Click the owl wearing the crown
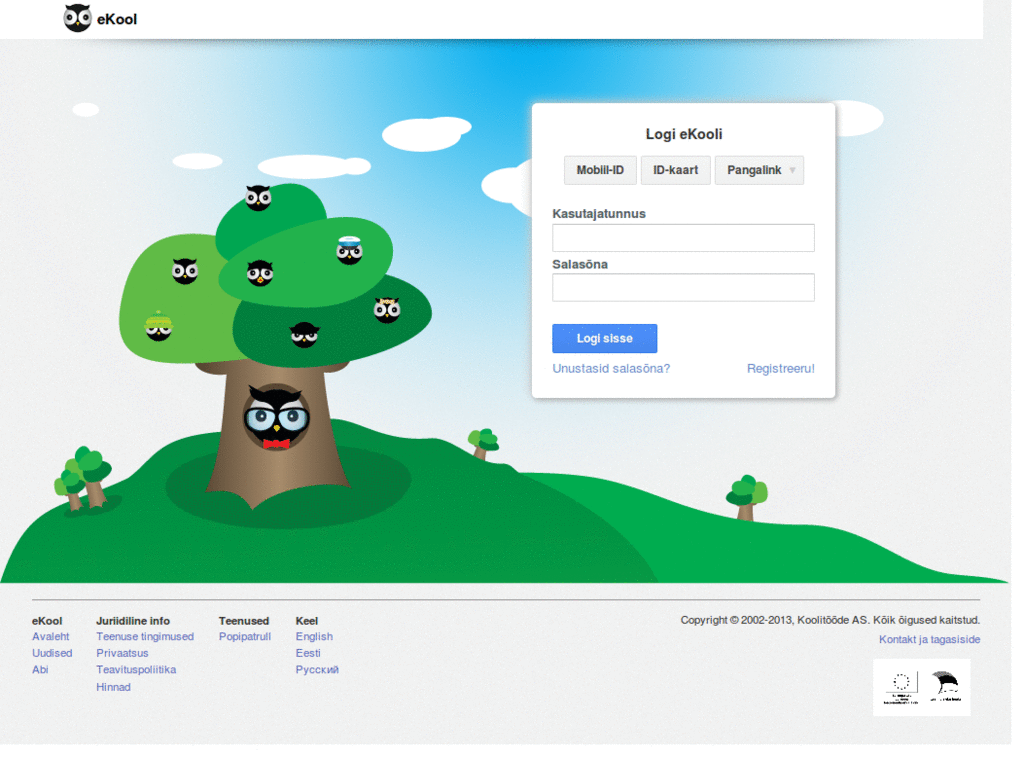The width and height of the screenshot is (1024, 757). [387, 310]
